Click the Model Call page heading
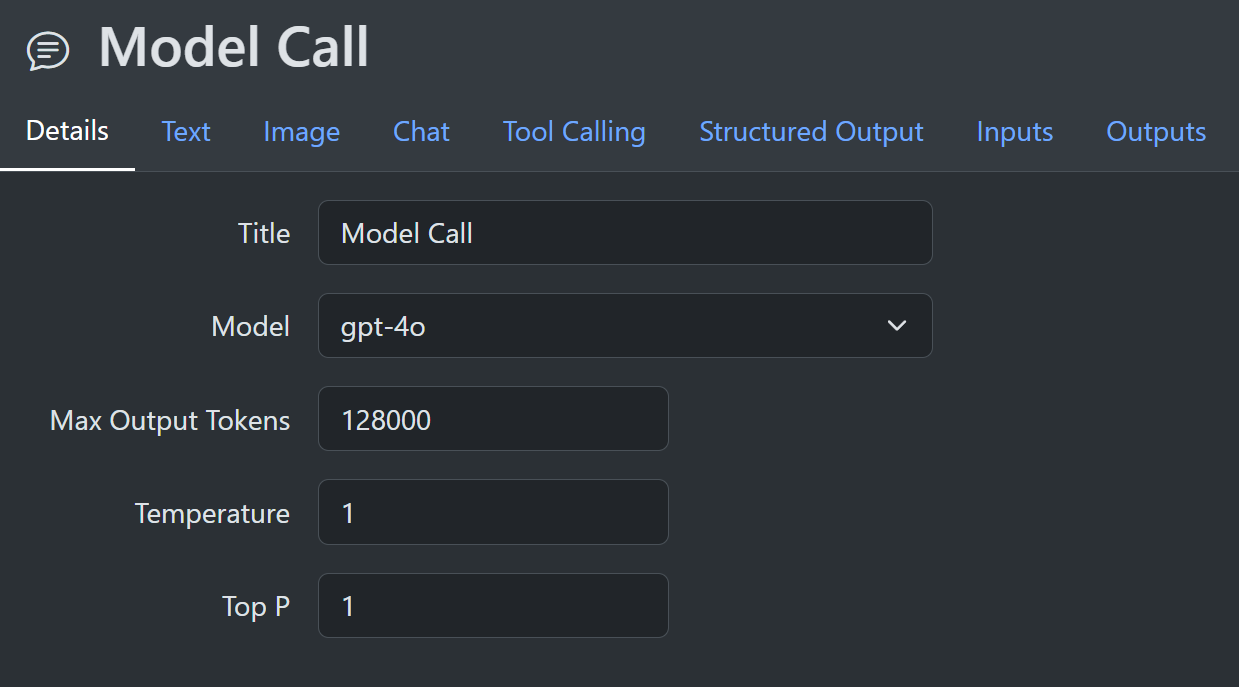The image size is (1239, 687). pos(233,47)
